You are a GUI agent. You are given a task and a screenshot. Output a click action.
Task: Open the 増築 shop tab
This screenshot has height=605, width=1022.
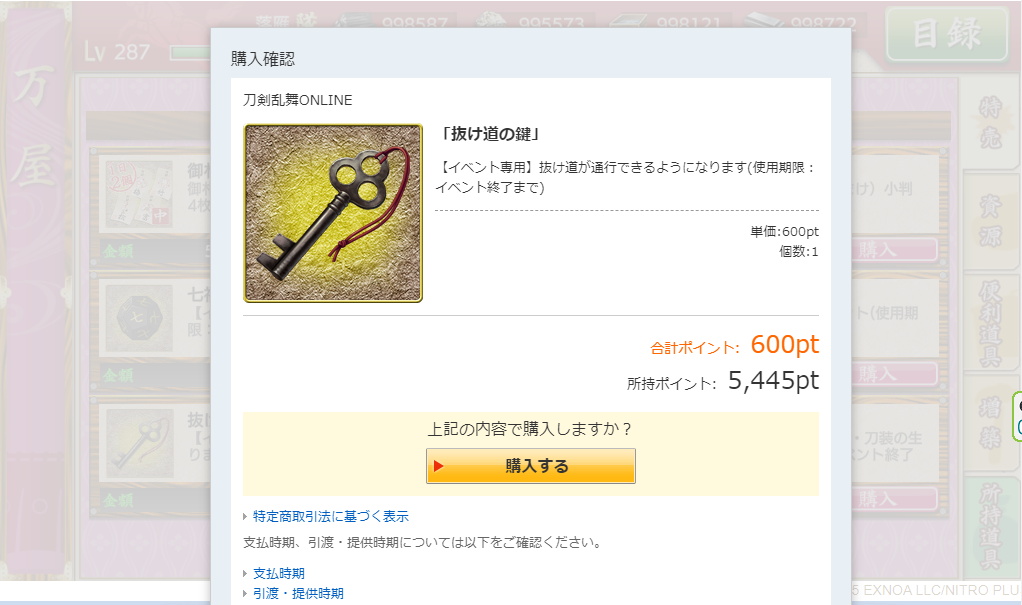990,424
